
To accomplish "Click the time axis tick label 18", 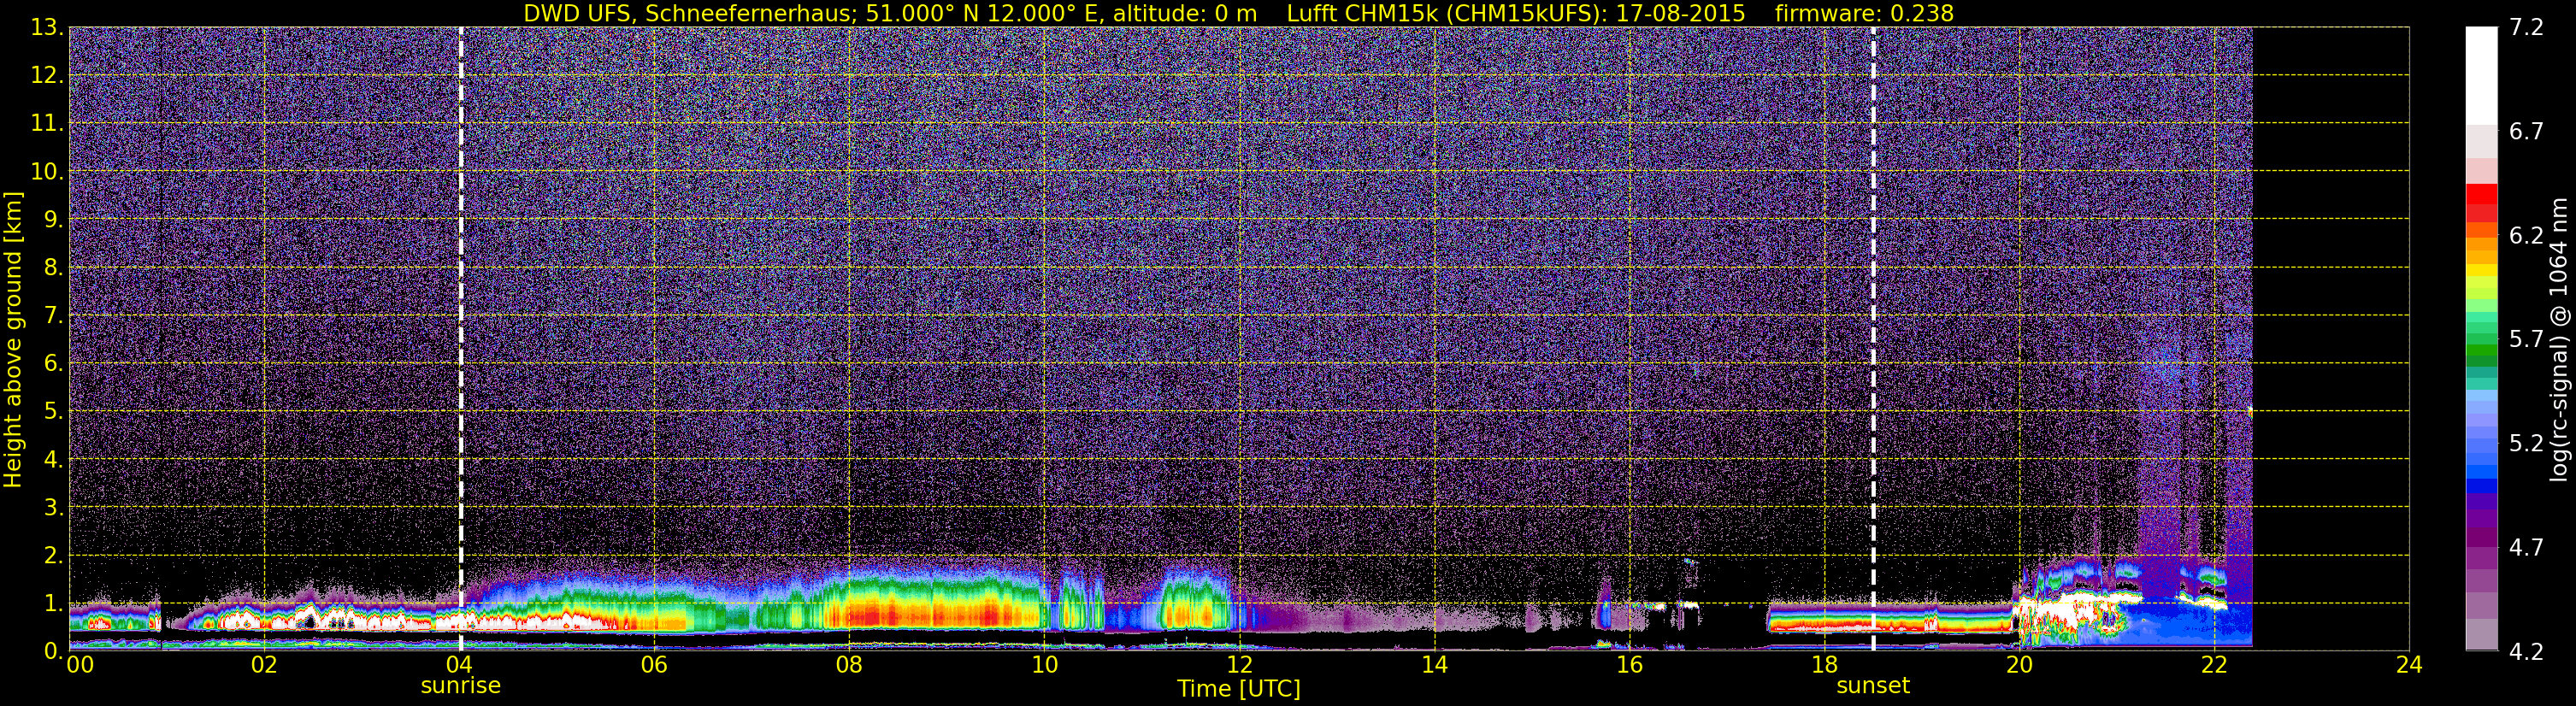I will (x=1824, y=665).
